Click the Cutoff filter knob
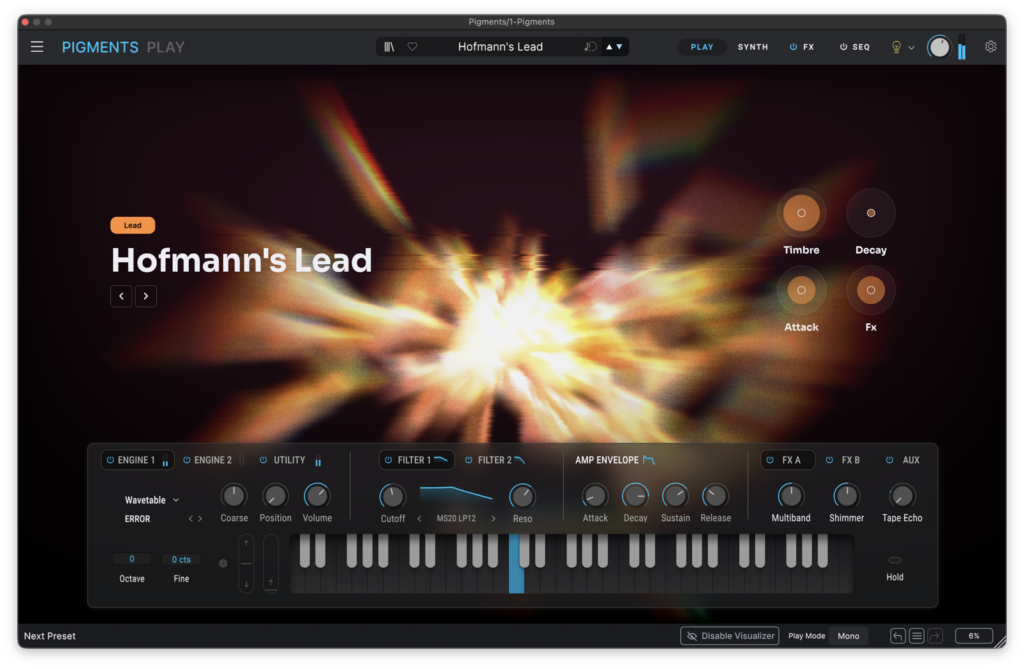Screen dimensions: 1024x669 click(392, 497)
